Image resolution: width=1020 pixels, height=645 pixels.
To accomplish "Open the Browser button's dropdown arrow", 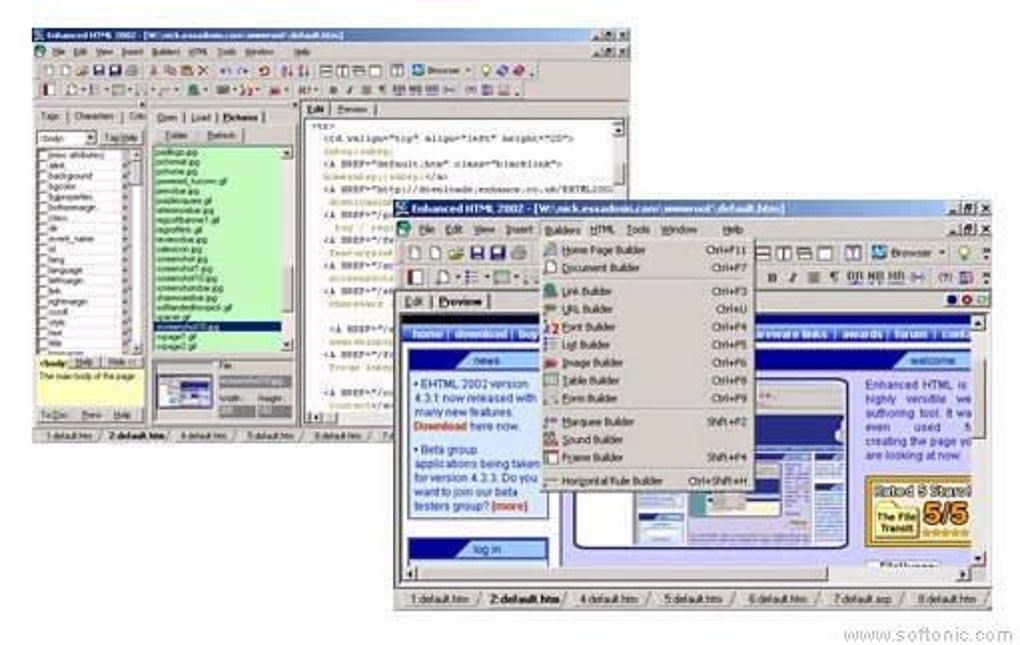I will pos(942,252).
